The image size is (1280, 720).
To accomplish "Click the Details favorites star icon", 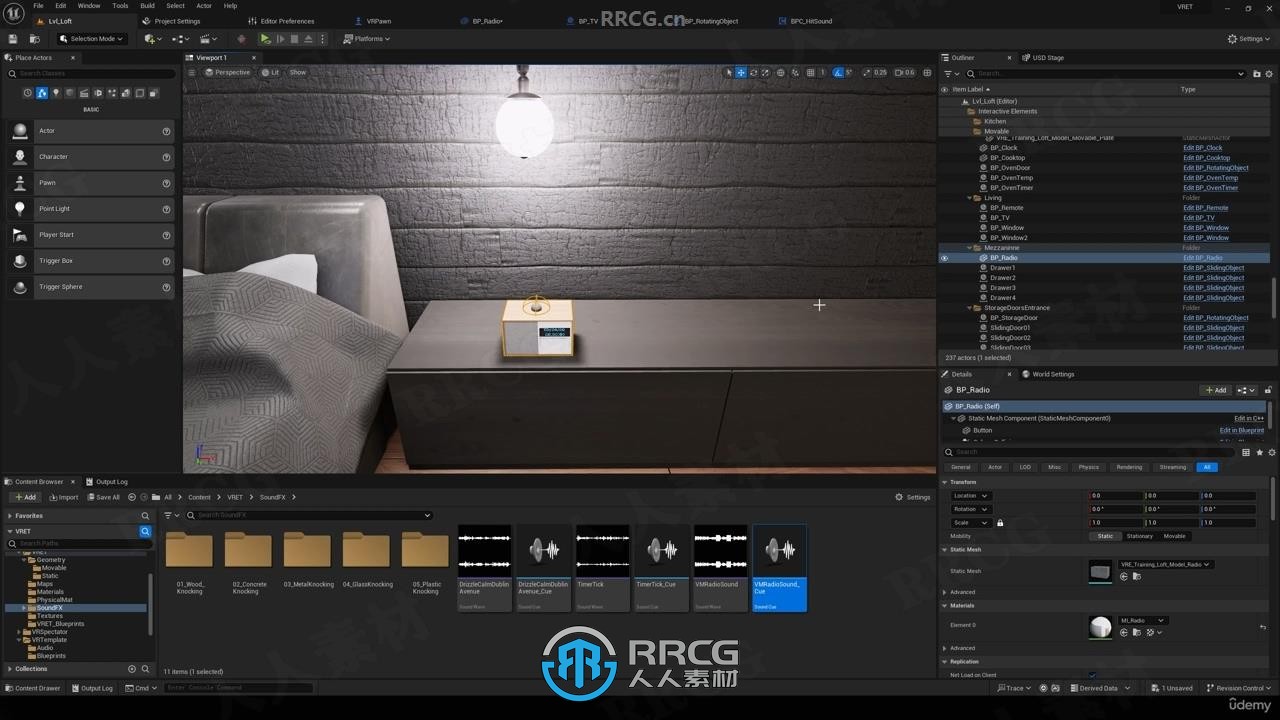I will [x=1259, y=452].
